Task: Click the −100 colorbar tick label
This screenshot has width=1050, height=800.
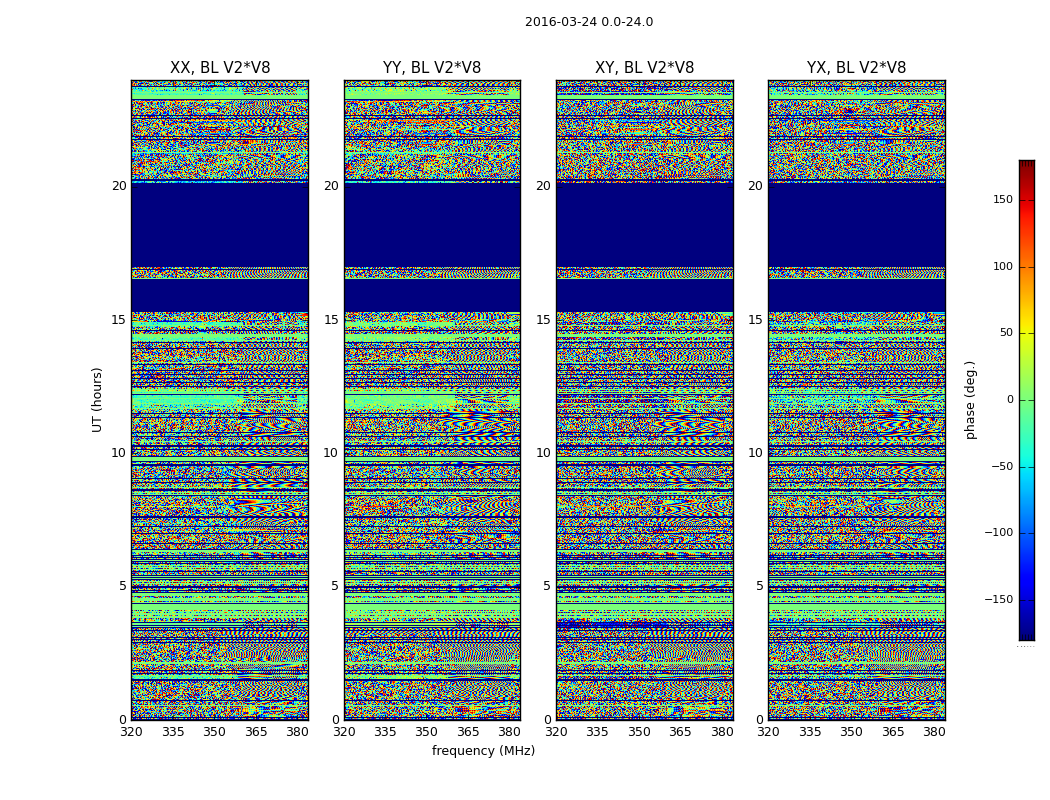Action: coord(999,532)
